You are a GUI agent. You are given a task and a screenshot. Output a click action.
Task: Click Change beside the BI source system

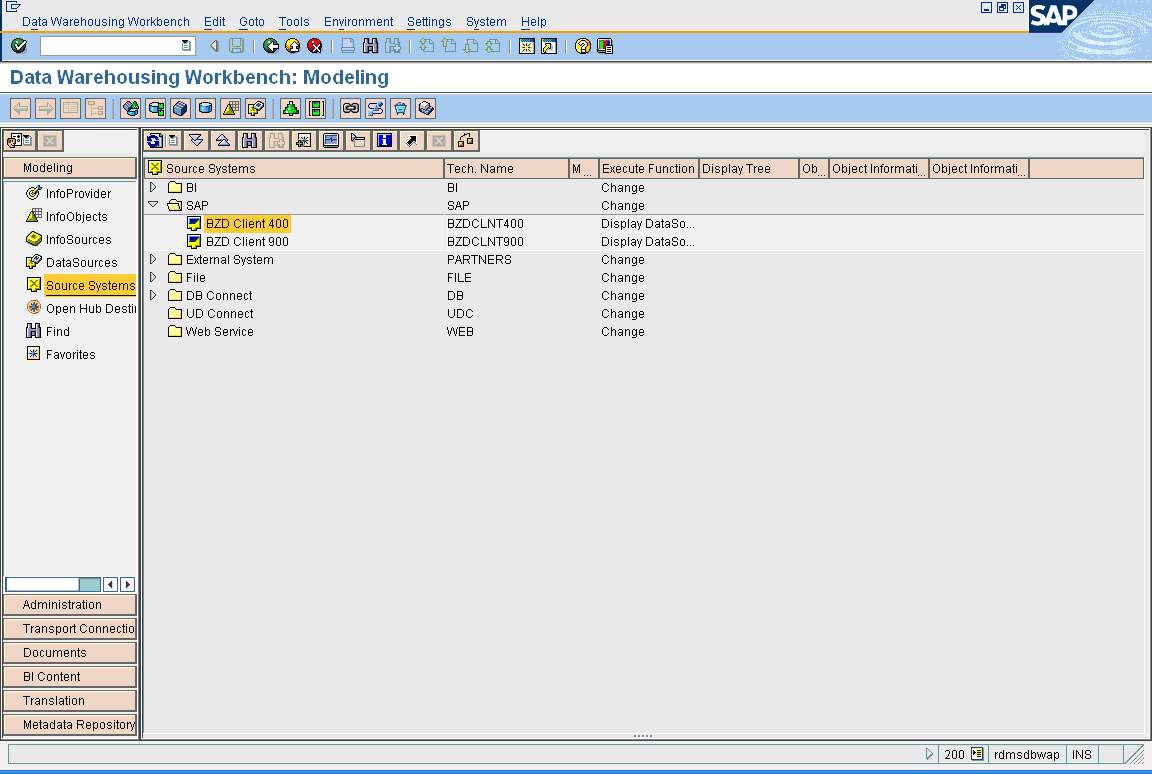coord(622,187)
